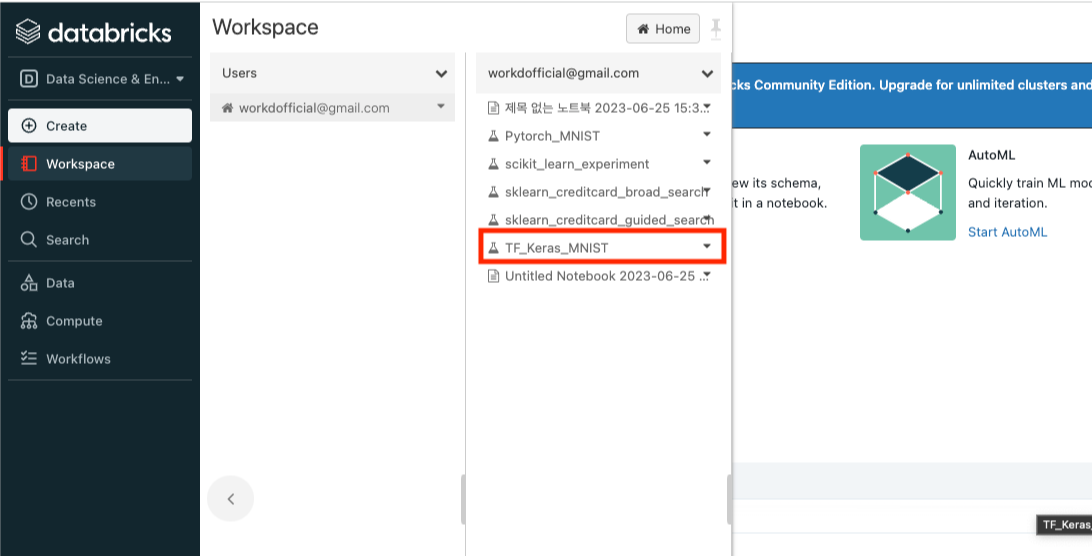This screenshot has width=1092, height=556.
Task: Click the flask icon beside sklearn_creditcard_broad_search
Action: [493, 192]
